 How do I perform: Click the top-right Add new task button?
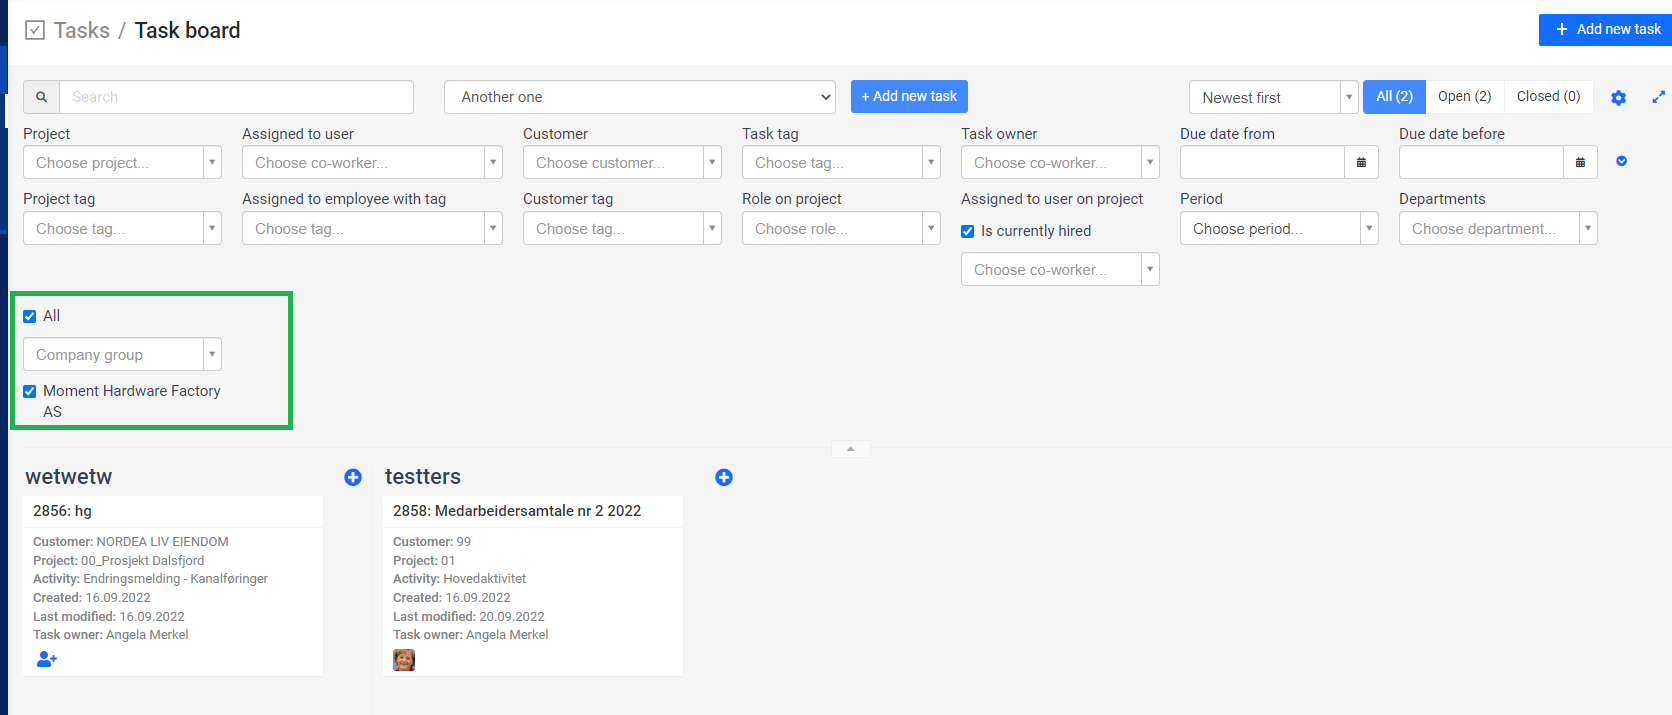(x=1608, y=29)
